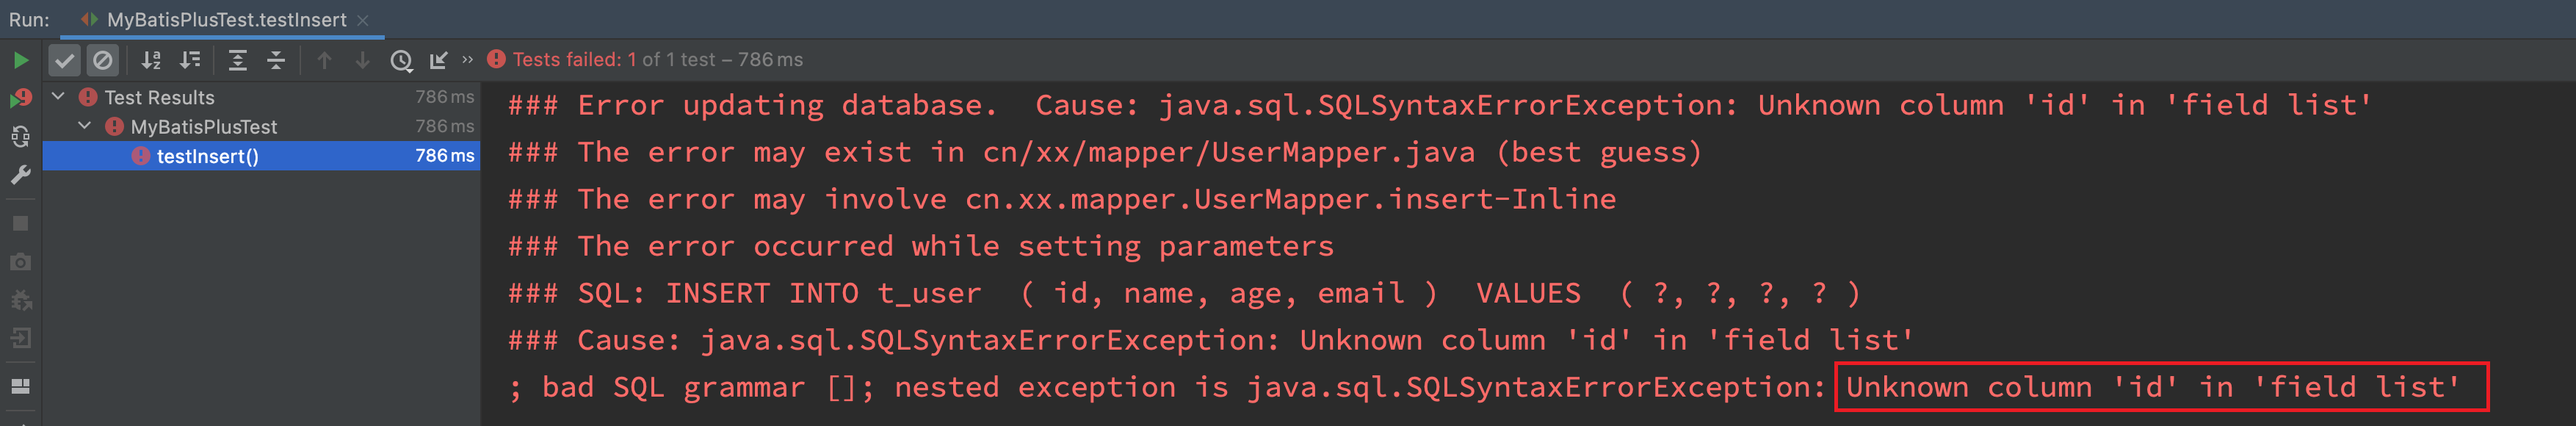Screen dimensions: 2576x426
Task: Collapse the Test Results tree node
Action: tap(58, 97)
